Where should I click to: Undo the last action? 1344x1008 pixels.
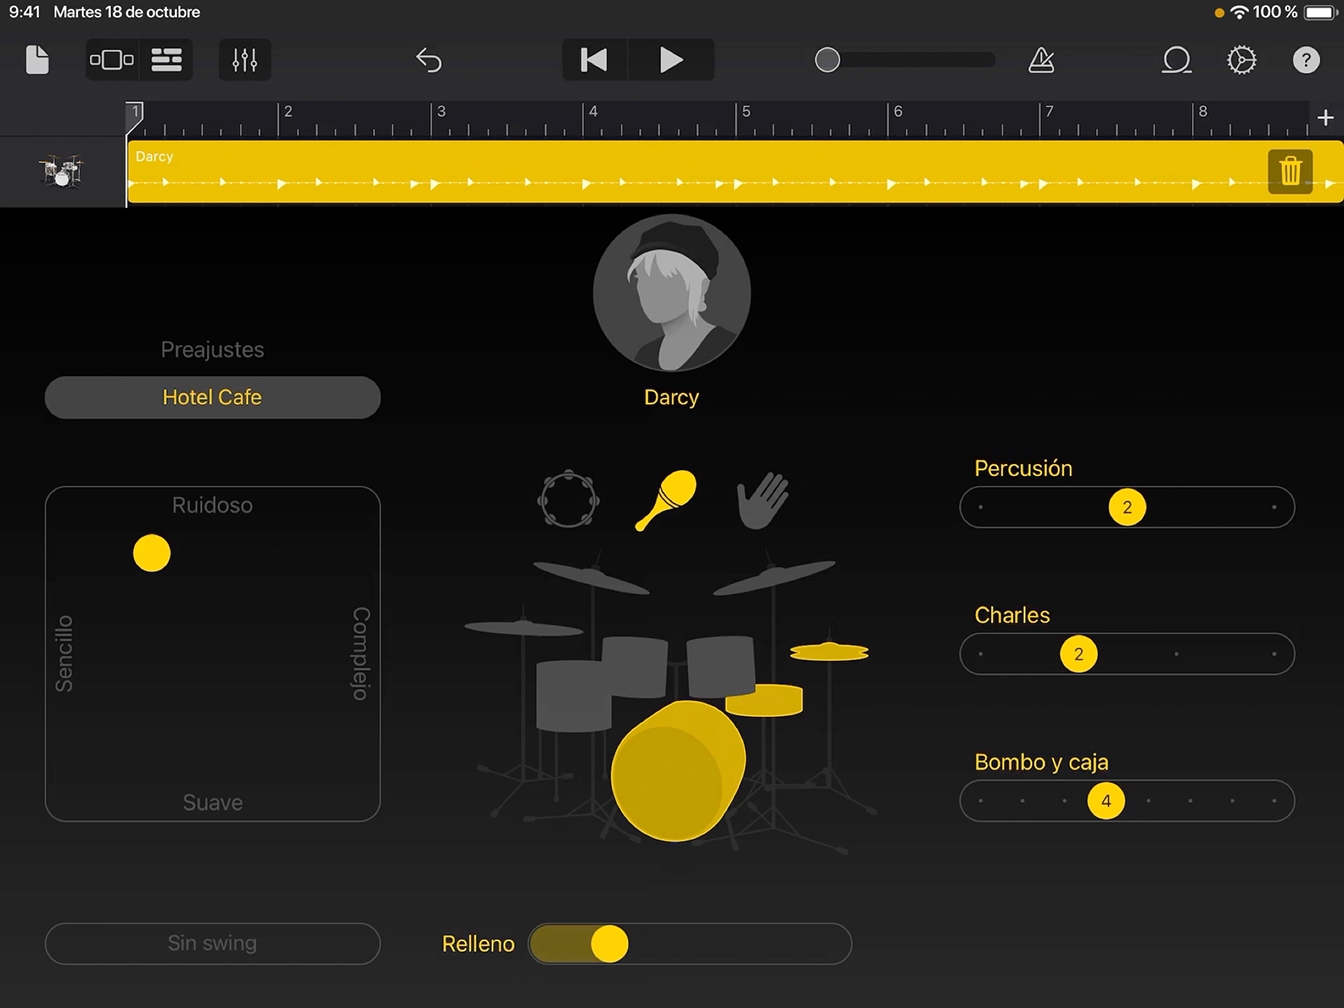pyautogui.click(x=428, y=60)
